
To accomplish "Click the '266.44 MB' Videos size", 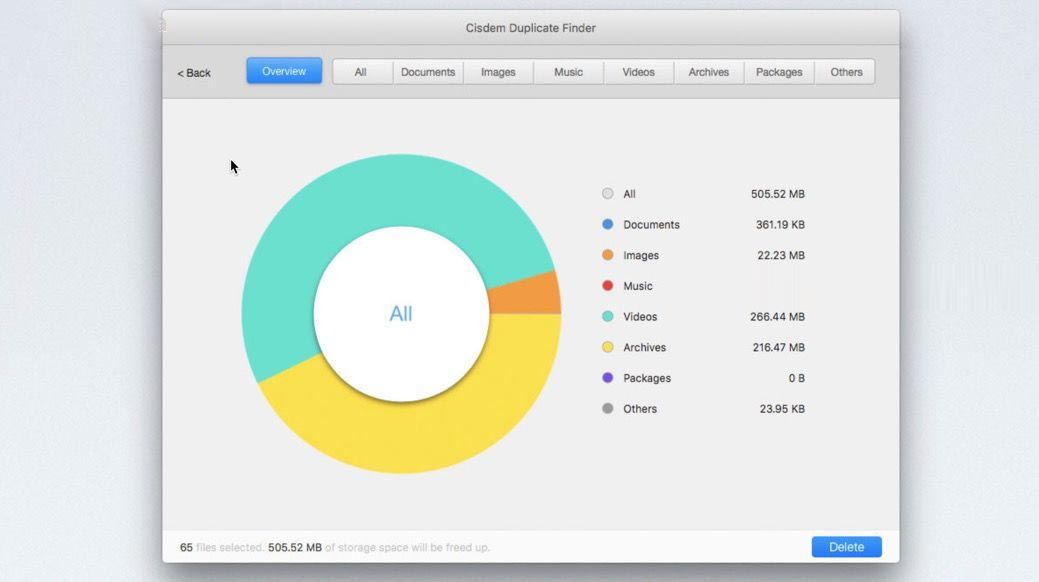I will [x=778, y=317].
